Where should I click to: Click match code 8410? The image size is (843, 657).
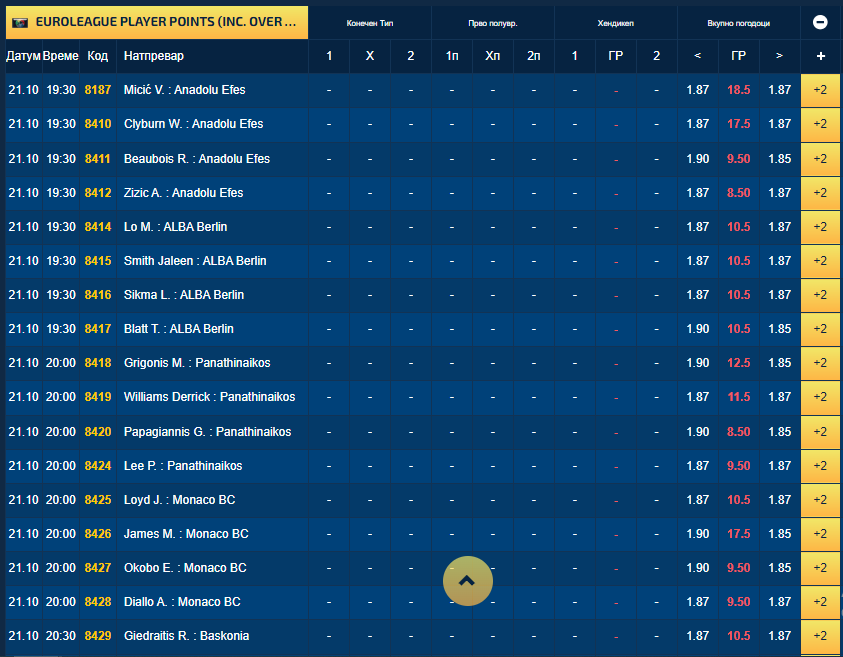98,124
